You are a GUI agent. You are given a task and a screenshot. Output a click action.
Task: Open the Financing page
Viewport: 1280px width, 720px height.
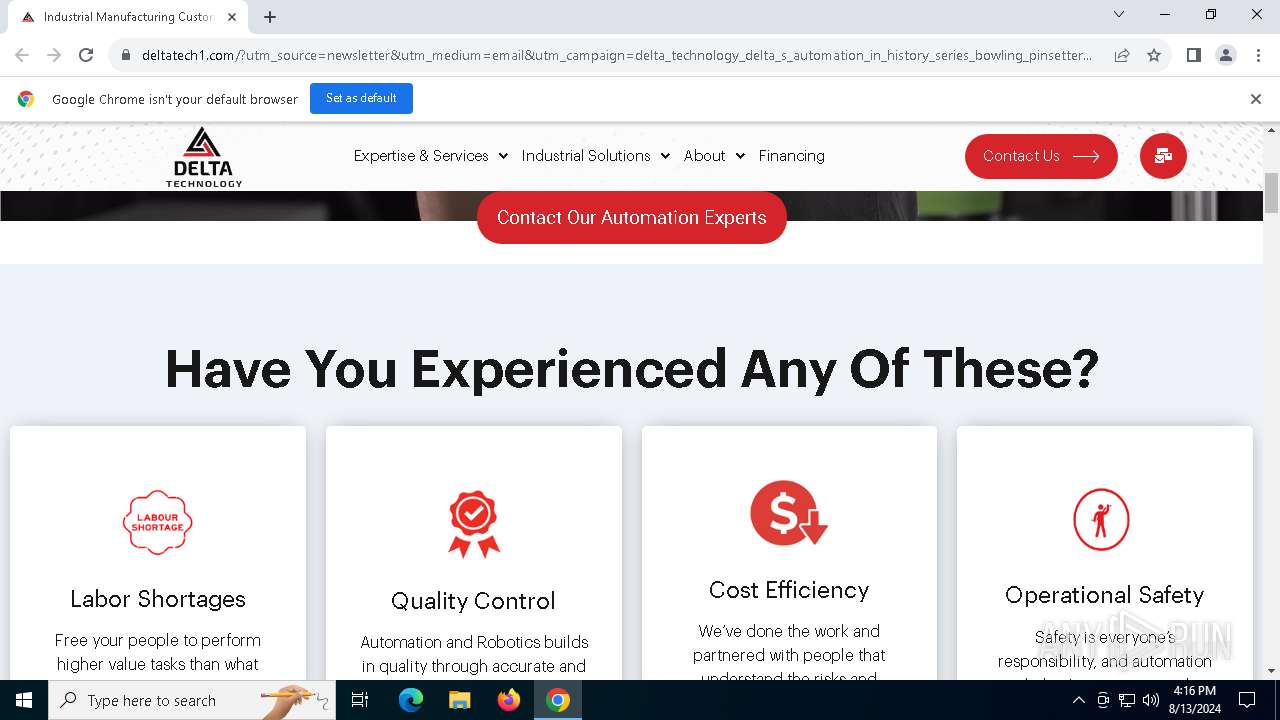pyautogui.click(x=792, y=156)
